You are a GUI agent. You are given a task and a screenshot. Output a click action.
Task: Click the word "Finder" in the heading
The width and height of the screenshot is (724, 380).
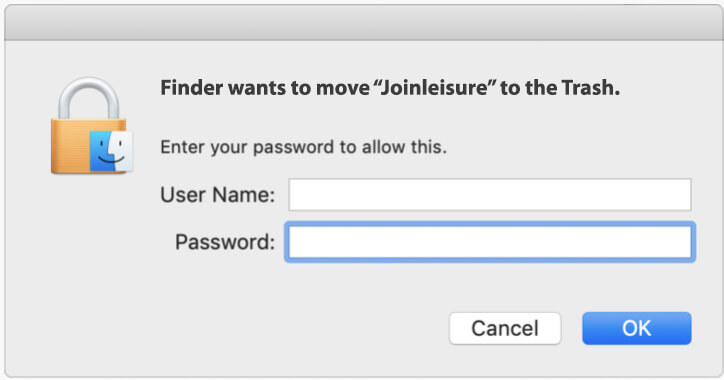(x=191, y=88)
